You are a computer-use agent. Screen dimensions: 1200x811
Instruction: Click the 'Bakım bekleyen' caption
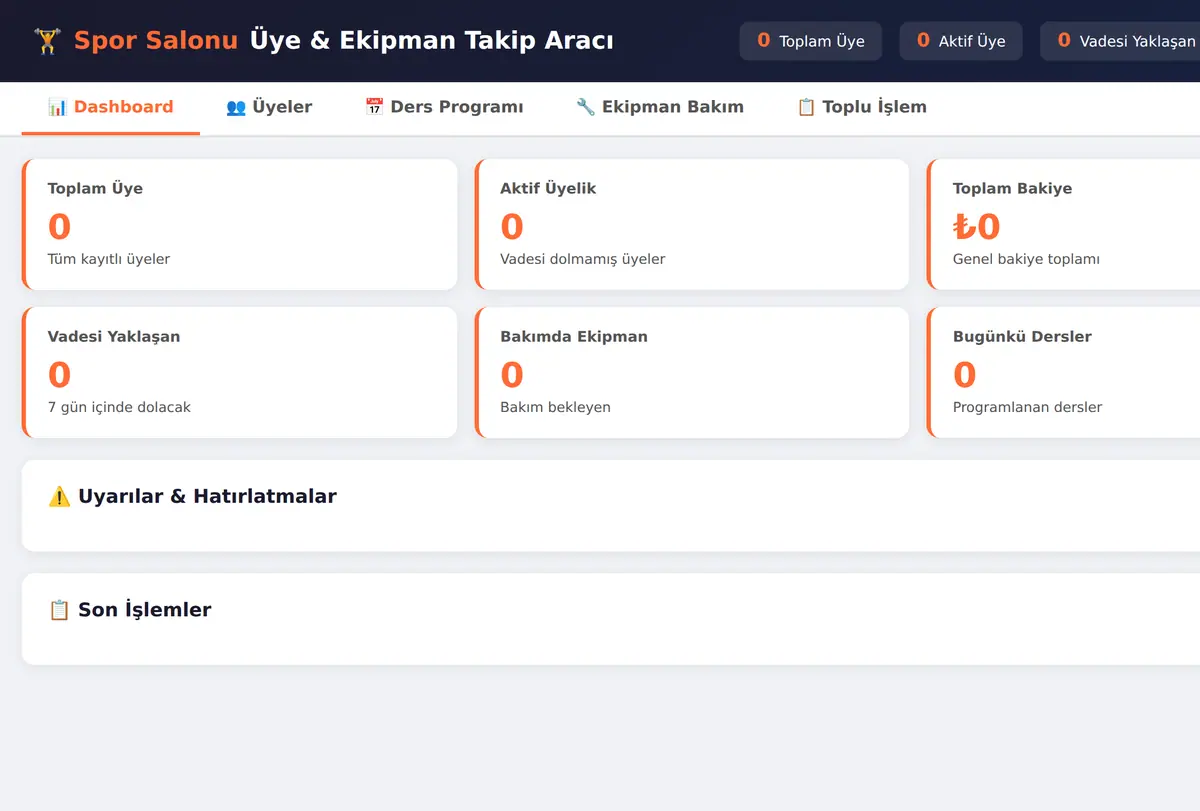[x=556, y=407]
